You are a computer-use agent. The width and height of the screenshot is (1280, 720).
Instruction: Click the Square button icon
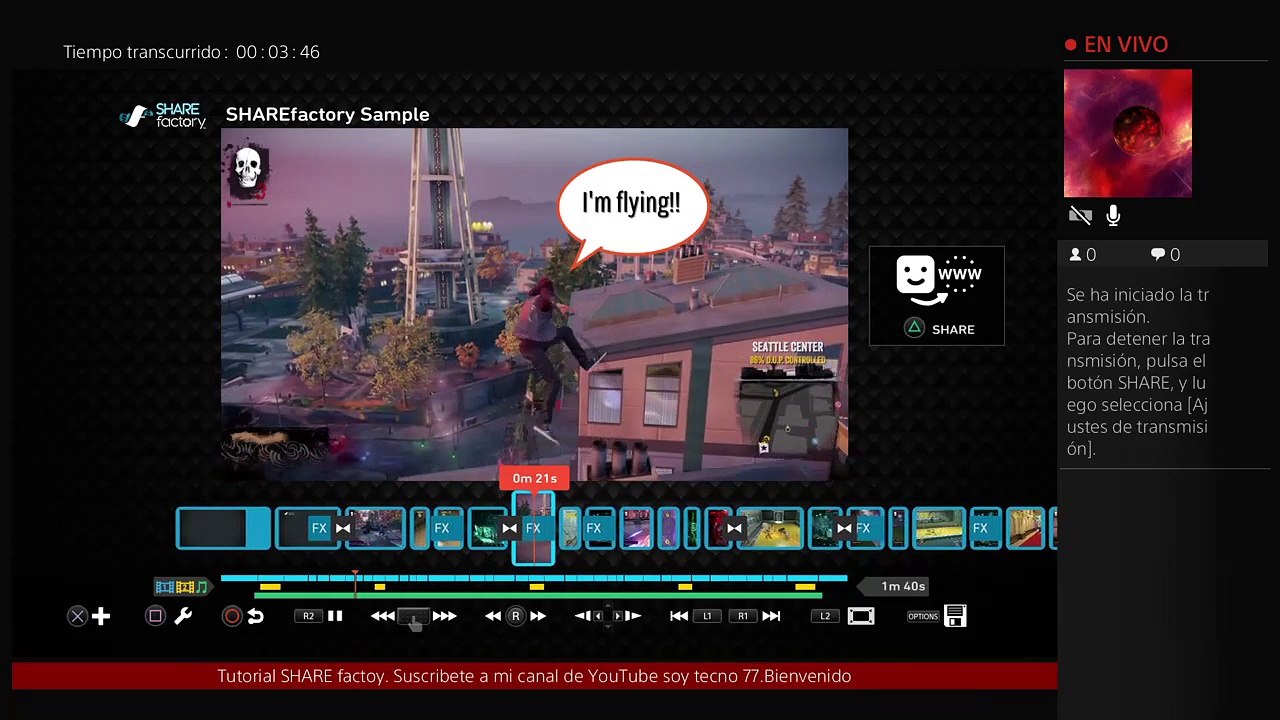click(155, 616)
